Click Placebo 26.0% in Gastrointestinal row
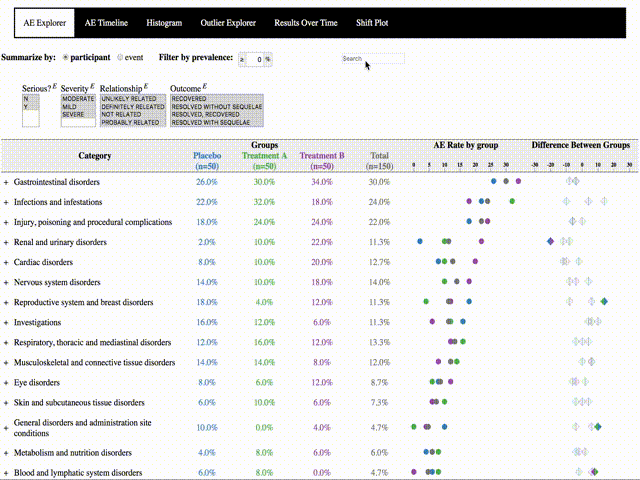The height and width of the screenshot is (480, 640). pos(207,182)
